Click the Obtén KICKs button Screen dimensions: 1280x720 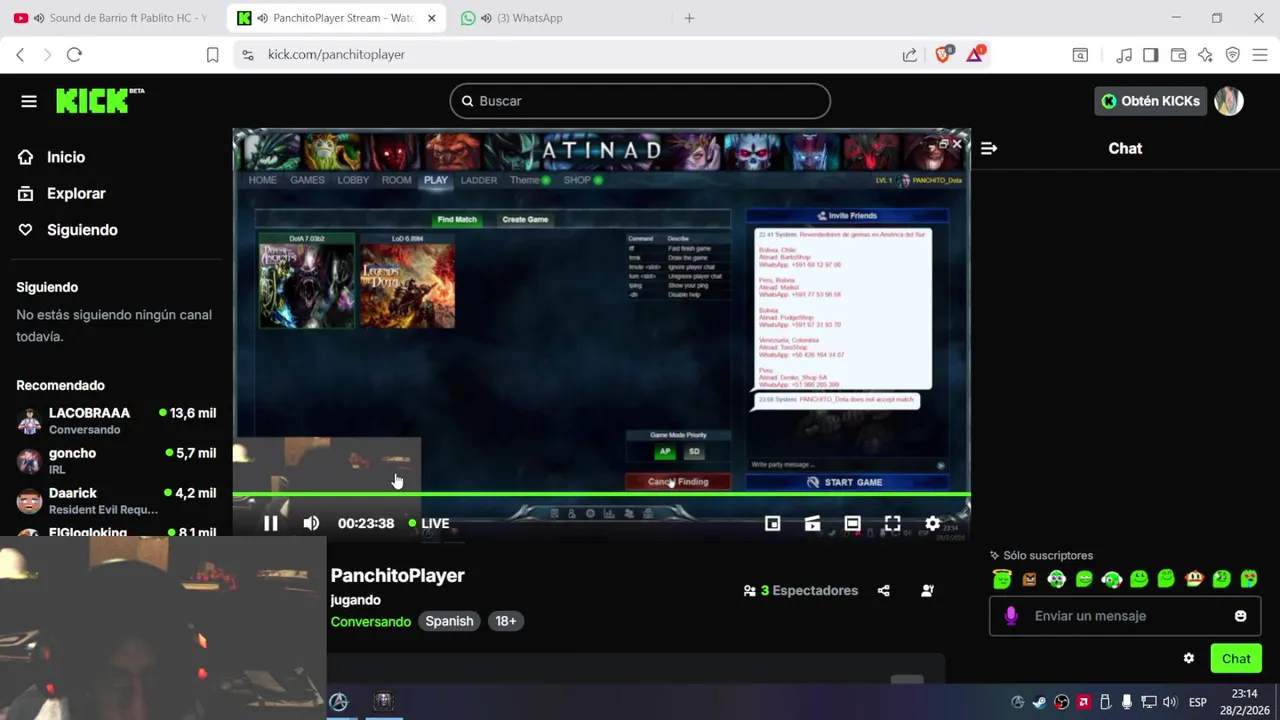(1151, 101)
